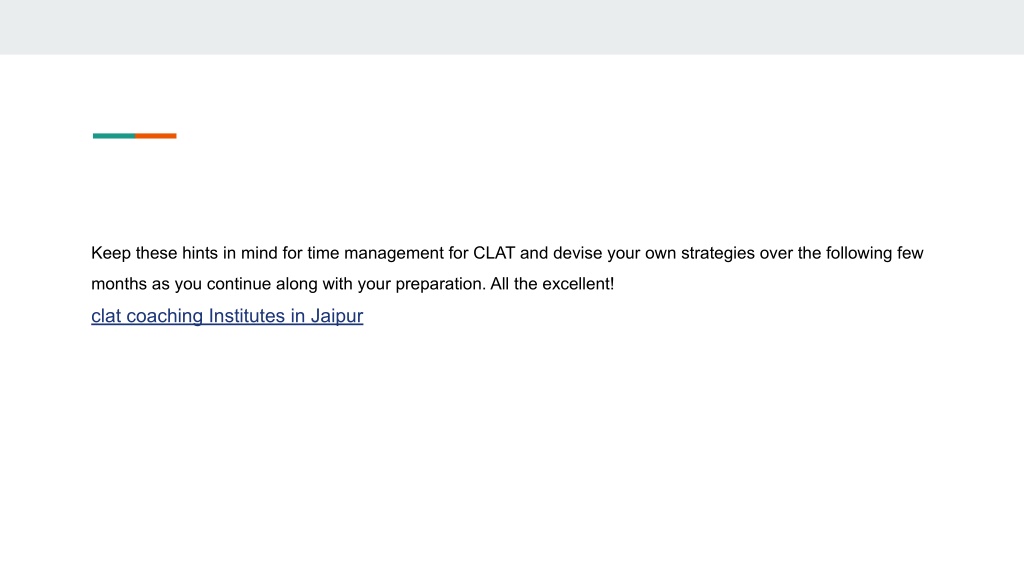Viewport: 1024px width, 576px height.
Task: Click the word "Keep" starting the paragraph
Action: (111, 253)
